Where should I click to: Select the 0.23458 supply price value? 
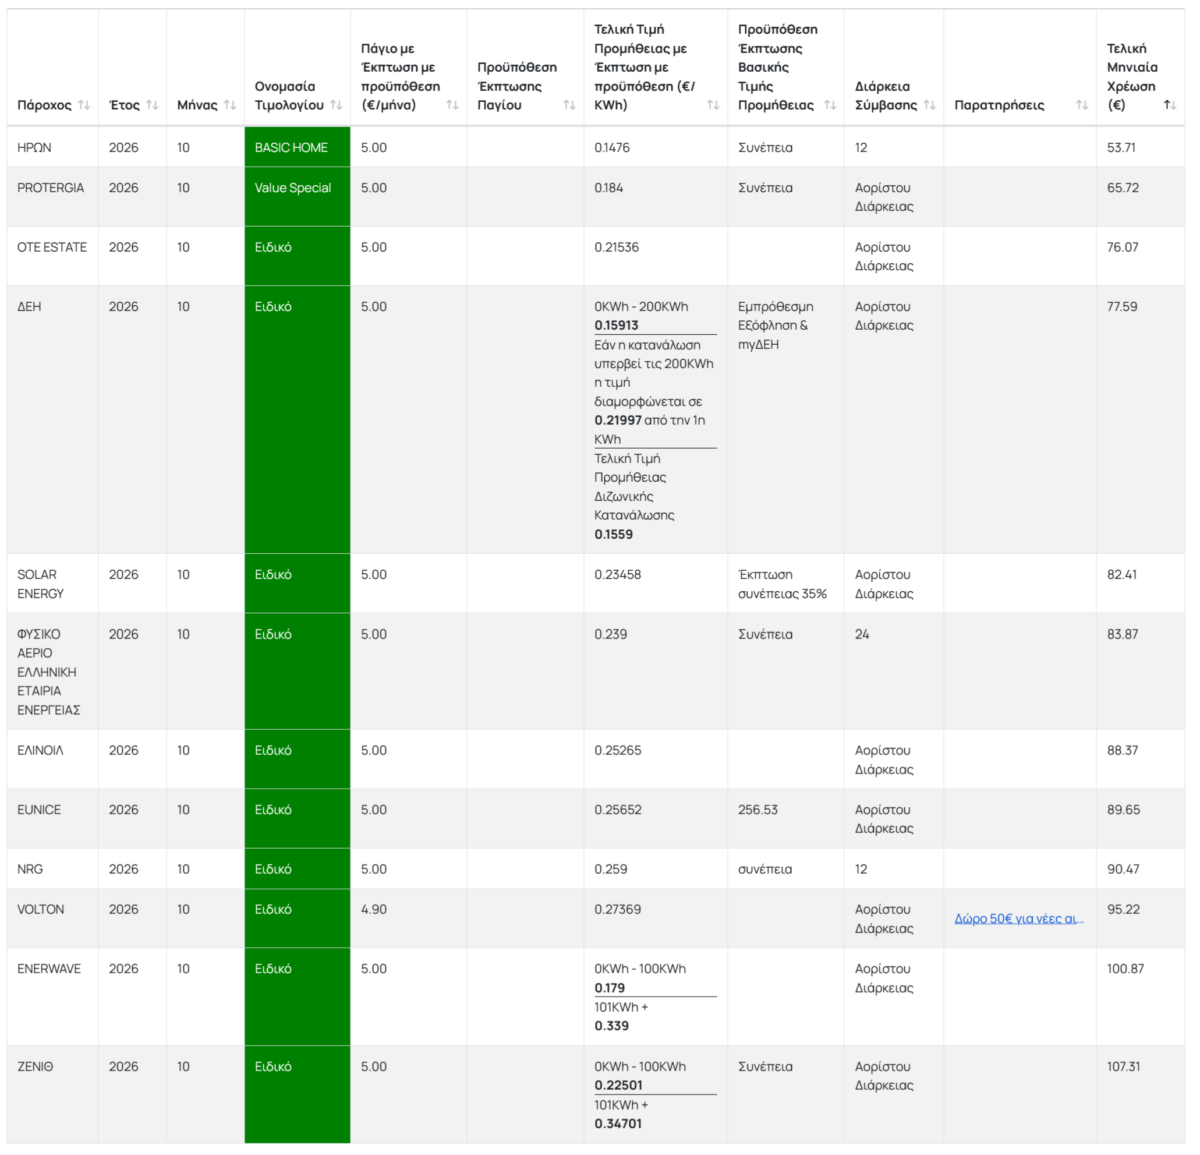coord(618,575)
